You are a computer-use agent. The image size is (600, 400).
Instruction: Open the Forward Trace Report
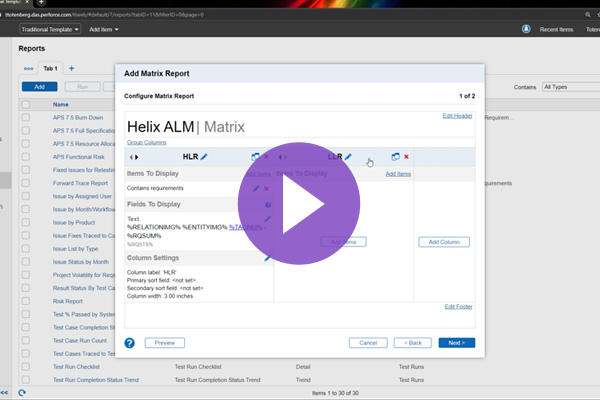(80, 183)
